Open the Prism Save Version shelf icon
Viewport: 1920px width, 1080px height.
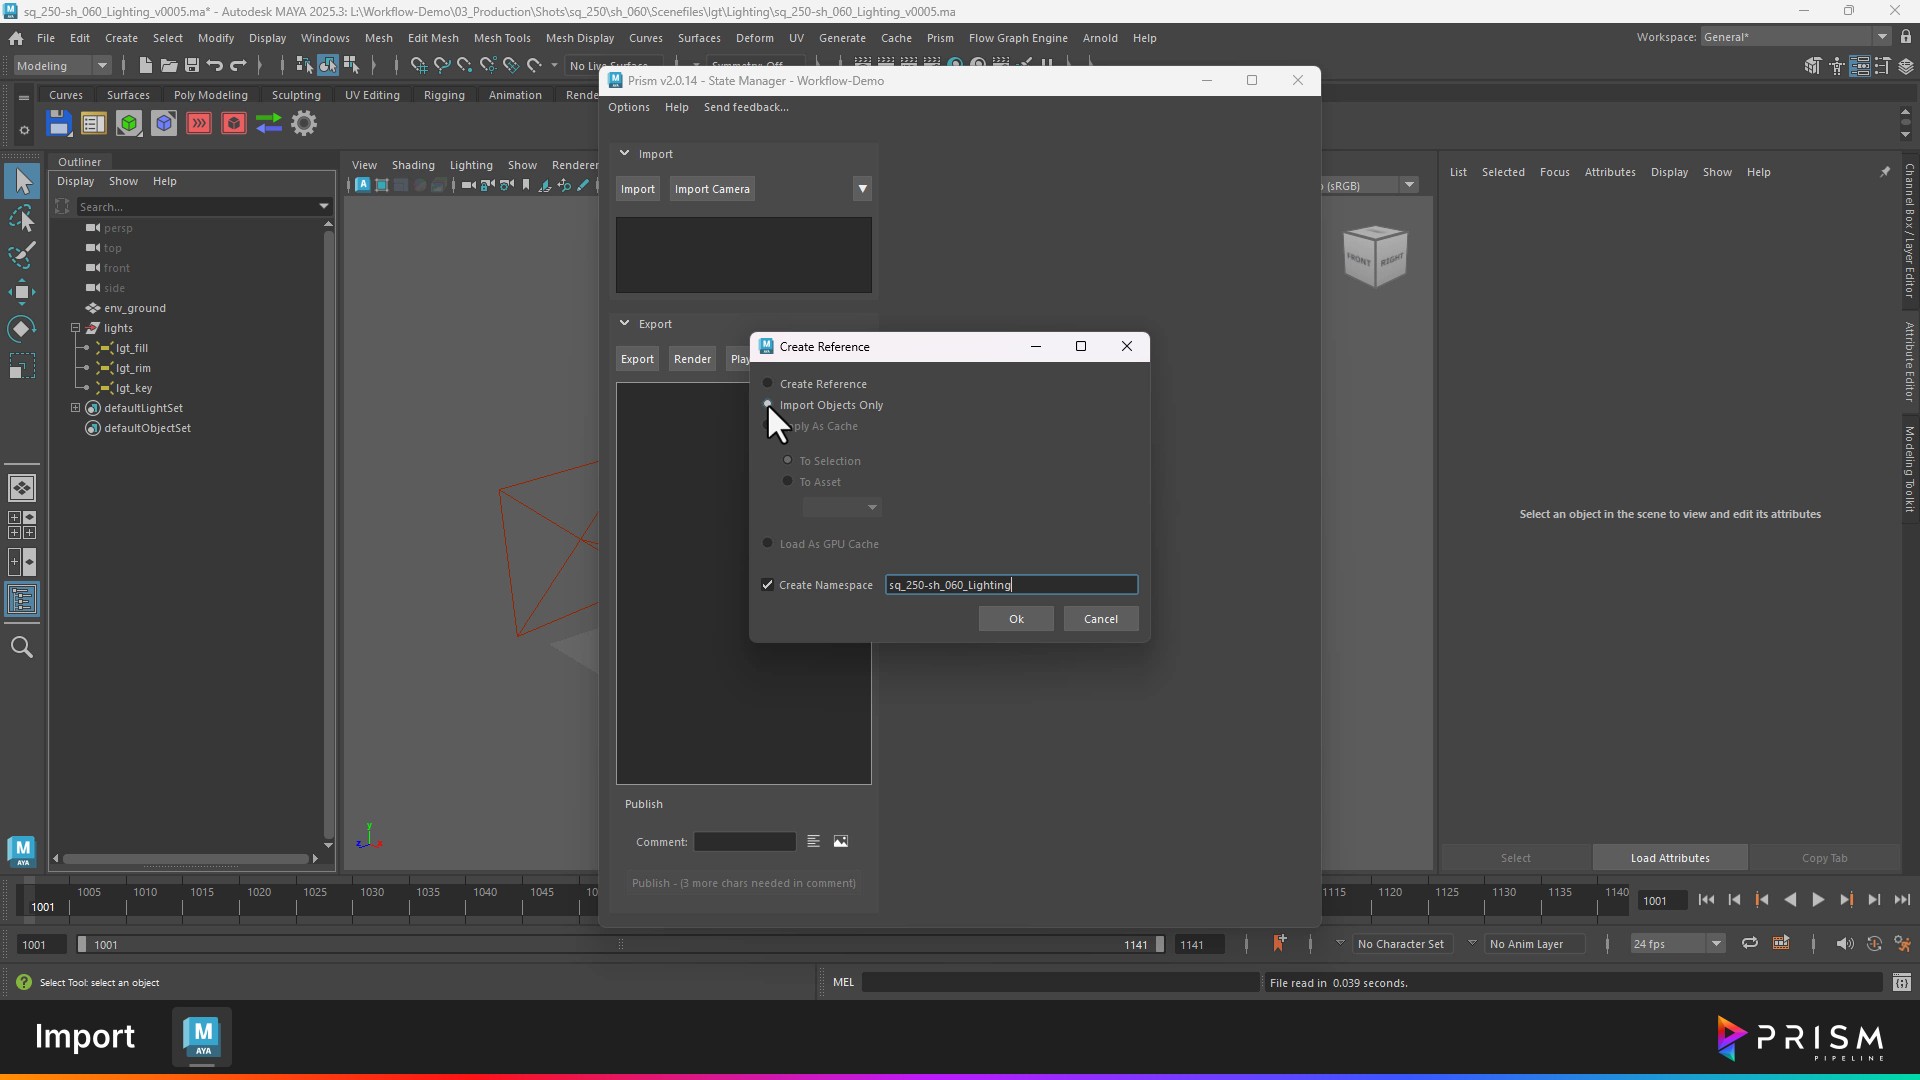tap(59, 124)
